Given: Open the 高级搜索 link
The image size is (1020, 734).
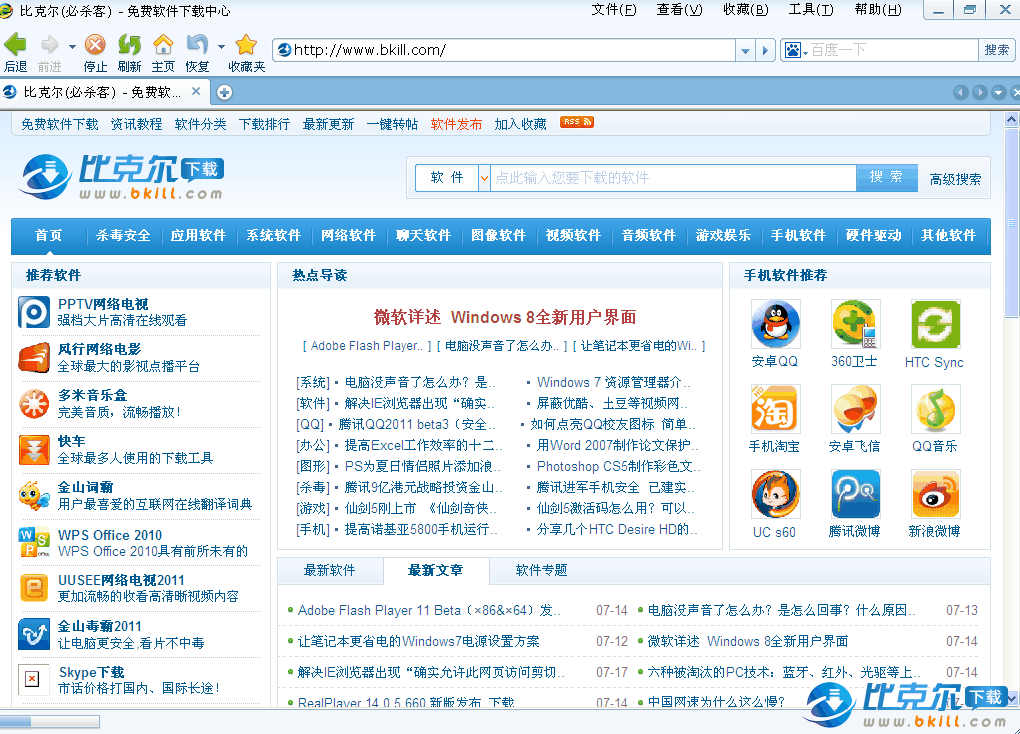Looking at the screenshot, I should click(955, 179).
